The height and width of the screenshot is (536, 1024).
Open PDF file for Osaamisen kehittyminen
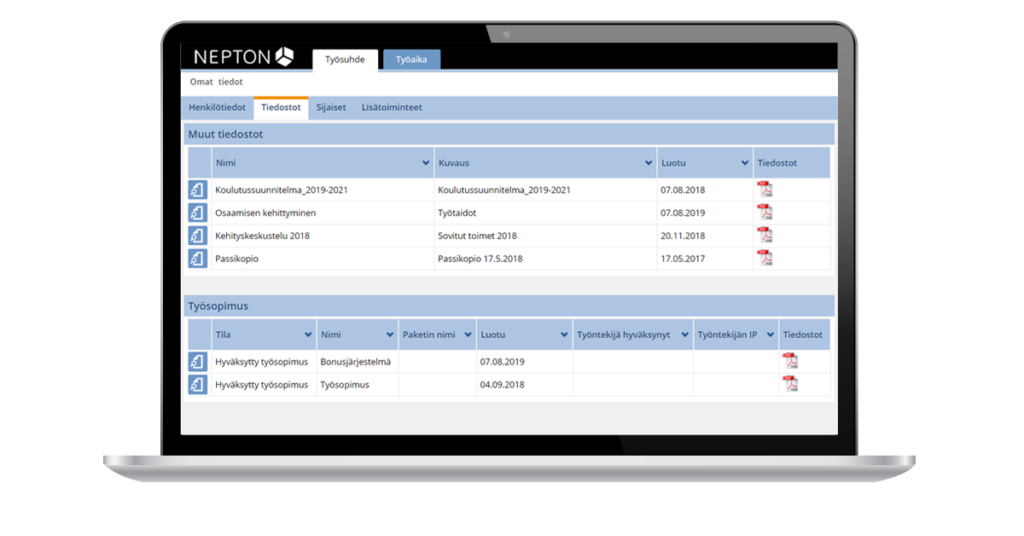[x=764, y=212]
